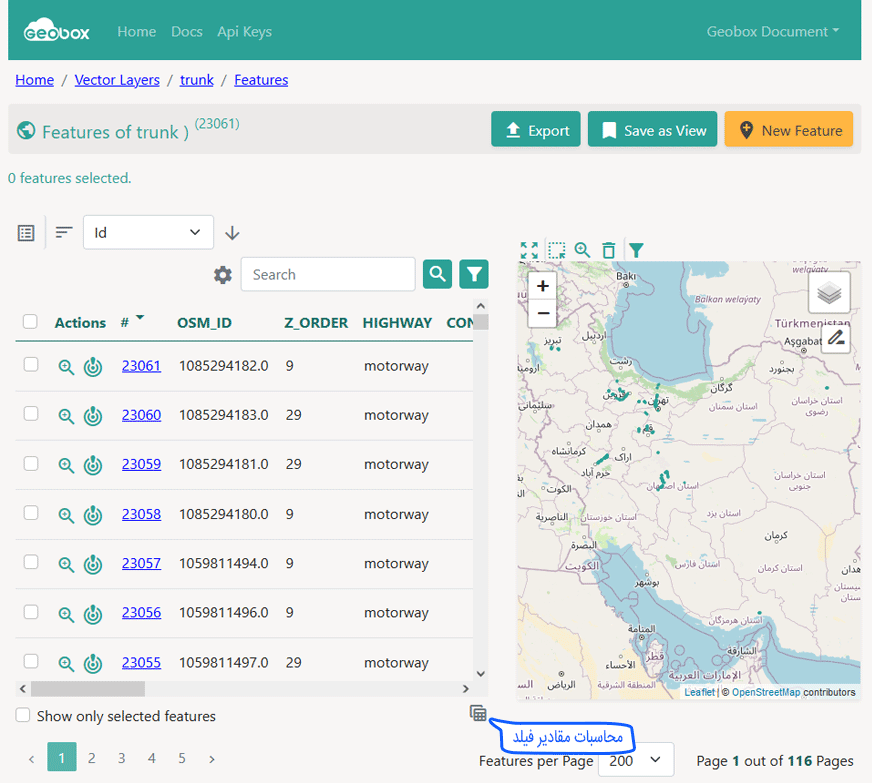Click the field calculator icon below table
Viewport: 872px width, 783px height.
478,713
